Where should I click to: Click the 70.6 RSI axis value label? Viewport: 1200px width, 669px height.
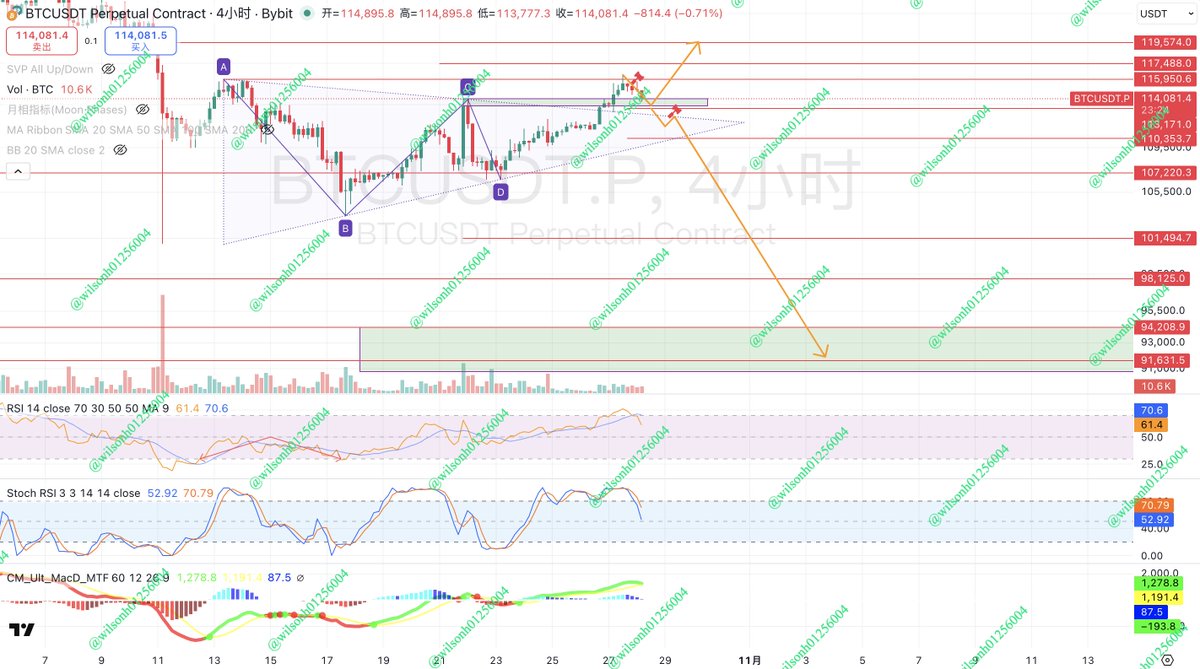tap(1150, 410)
